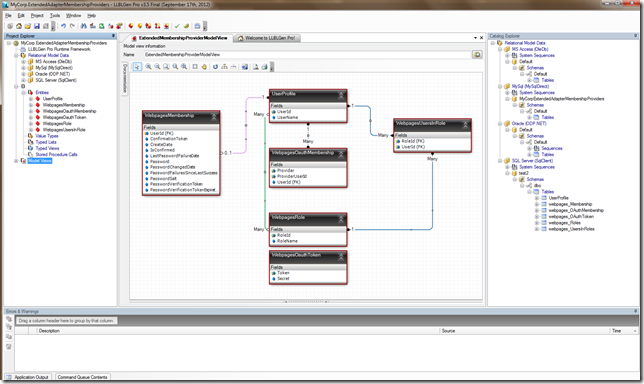Click the button beside the Name field

477,55
